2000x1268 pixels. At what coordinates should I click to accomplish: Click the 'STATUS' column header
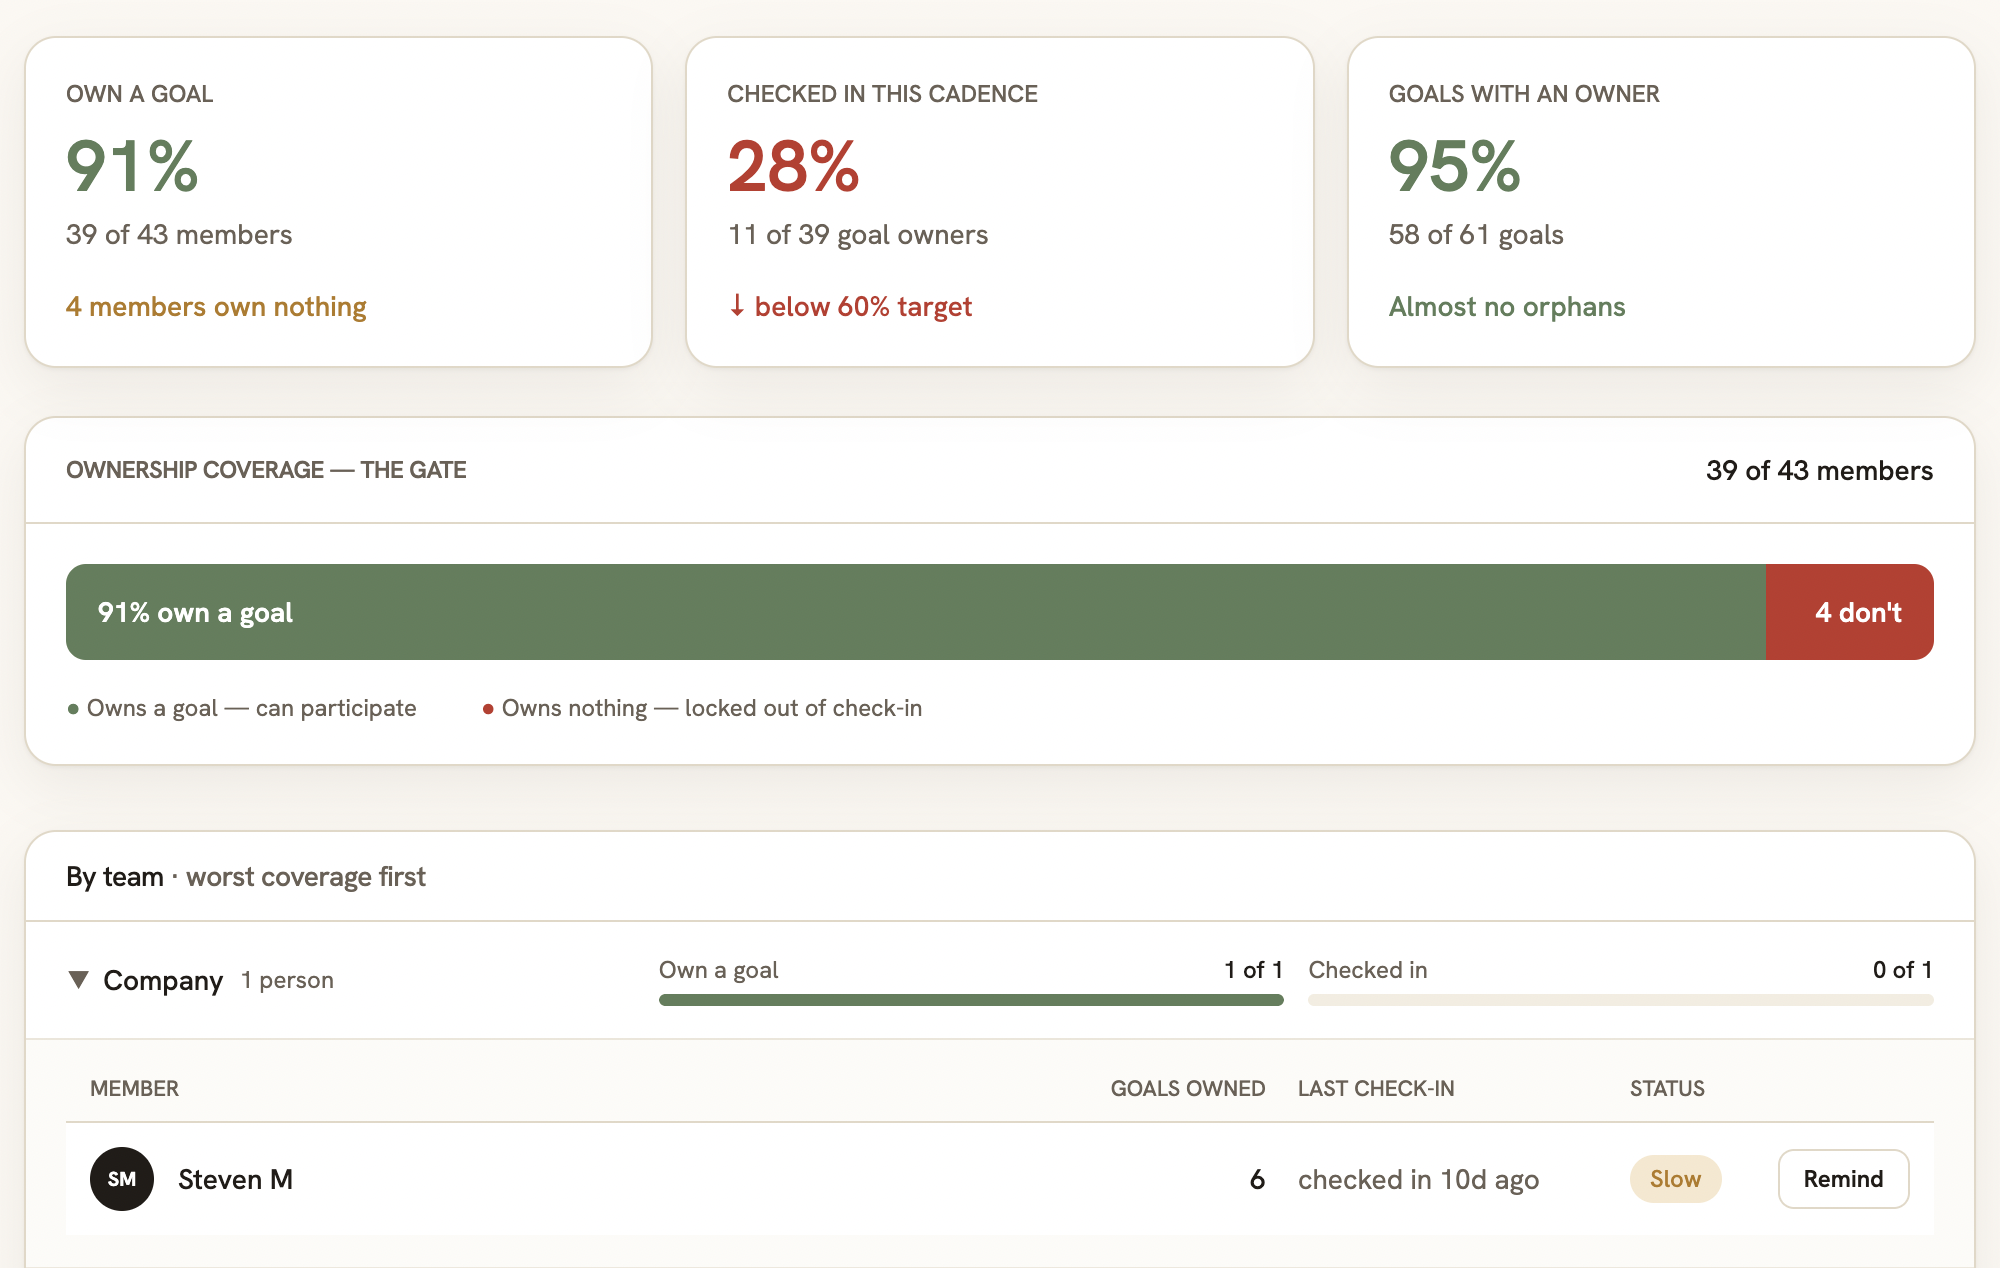pos(1667,1088)
